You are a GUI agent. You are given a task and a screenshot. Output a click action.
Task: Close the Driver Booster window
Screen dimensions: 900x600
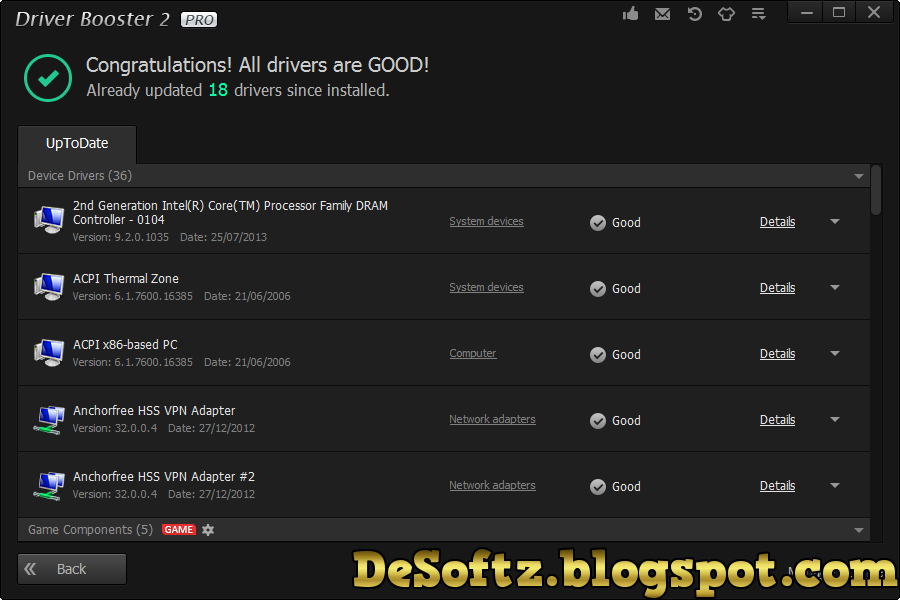pos(874,13)
